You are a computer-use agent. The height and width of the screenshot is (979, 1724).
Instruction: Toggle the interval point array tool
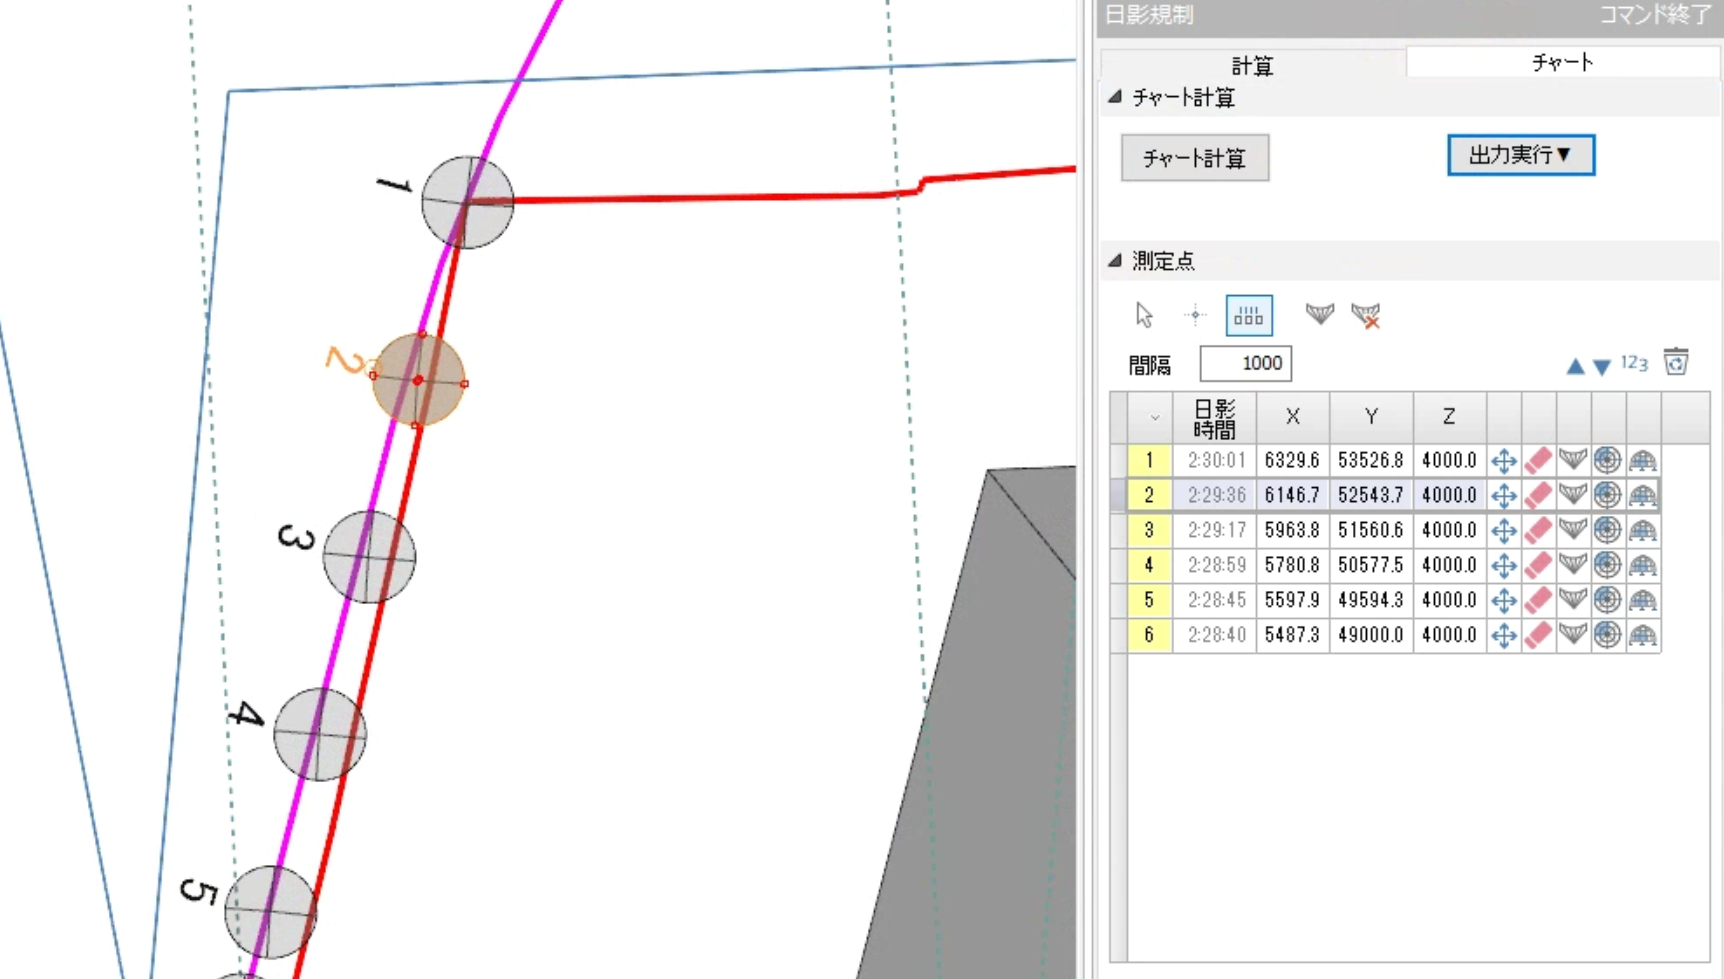pos(1249,315)
